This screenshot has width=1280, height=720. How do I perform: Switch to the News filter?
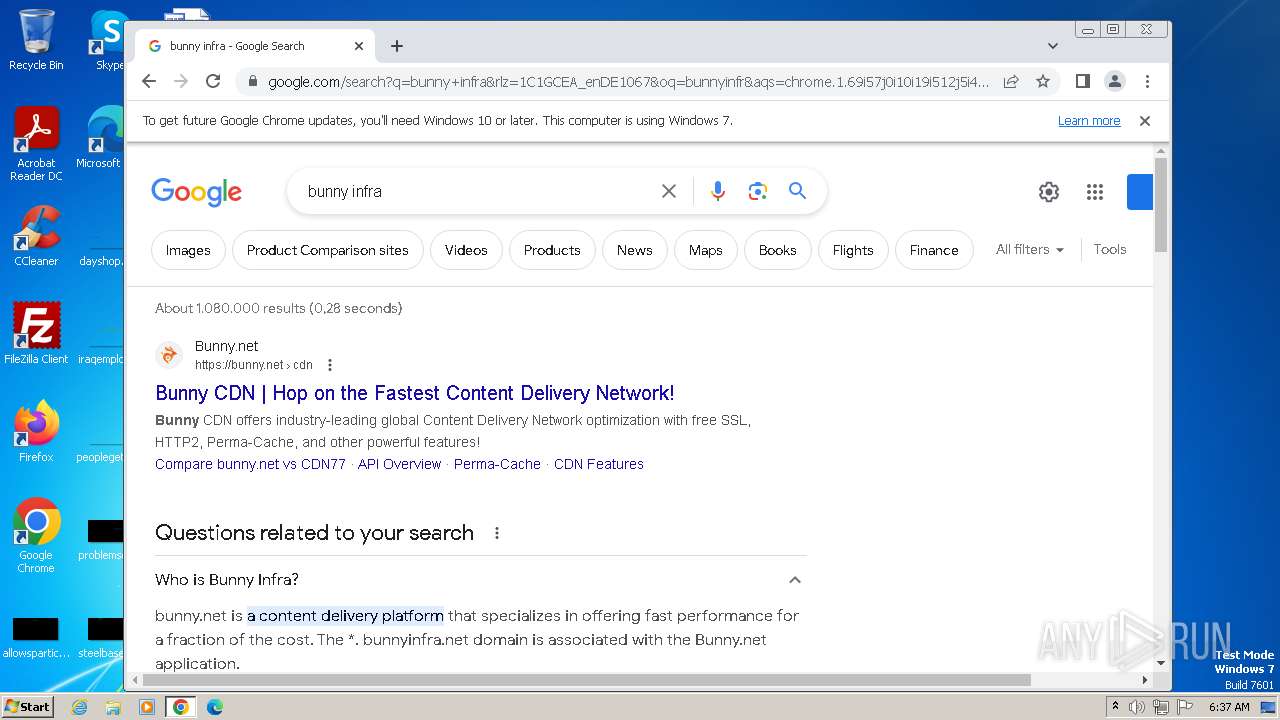pos(635,250)
